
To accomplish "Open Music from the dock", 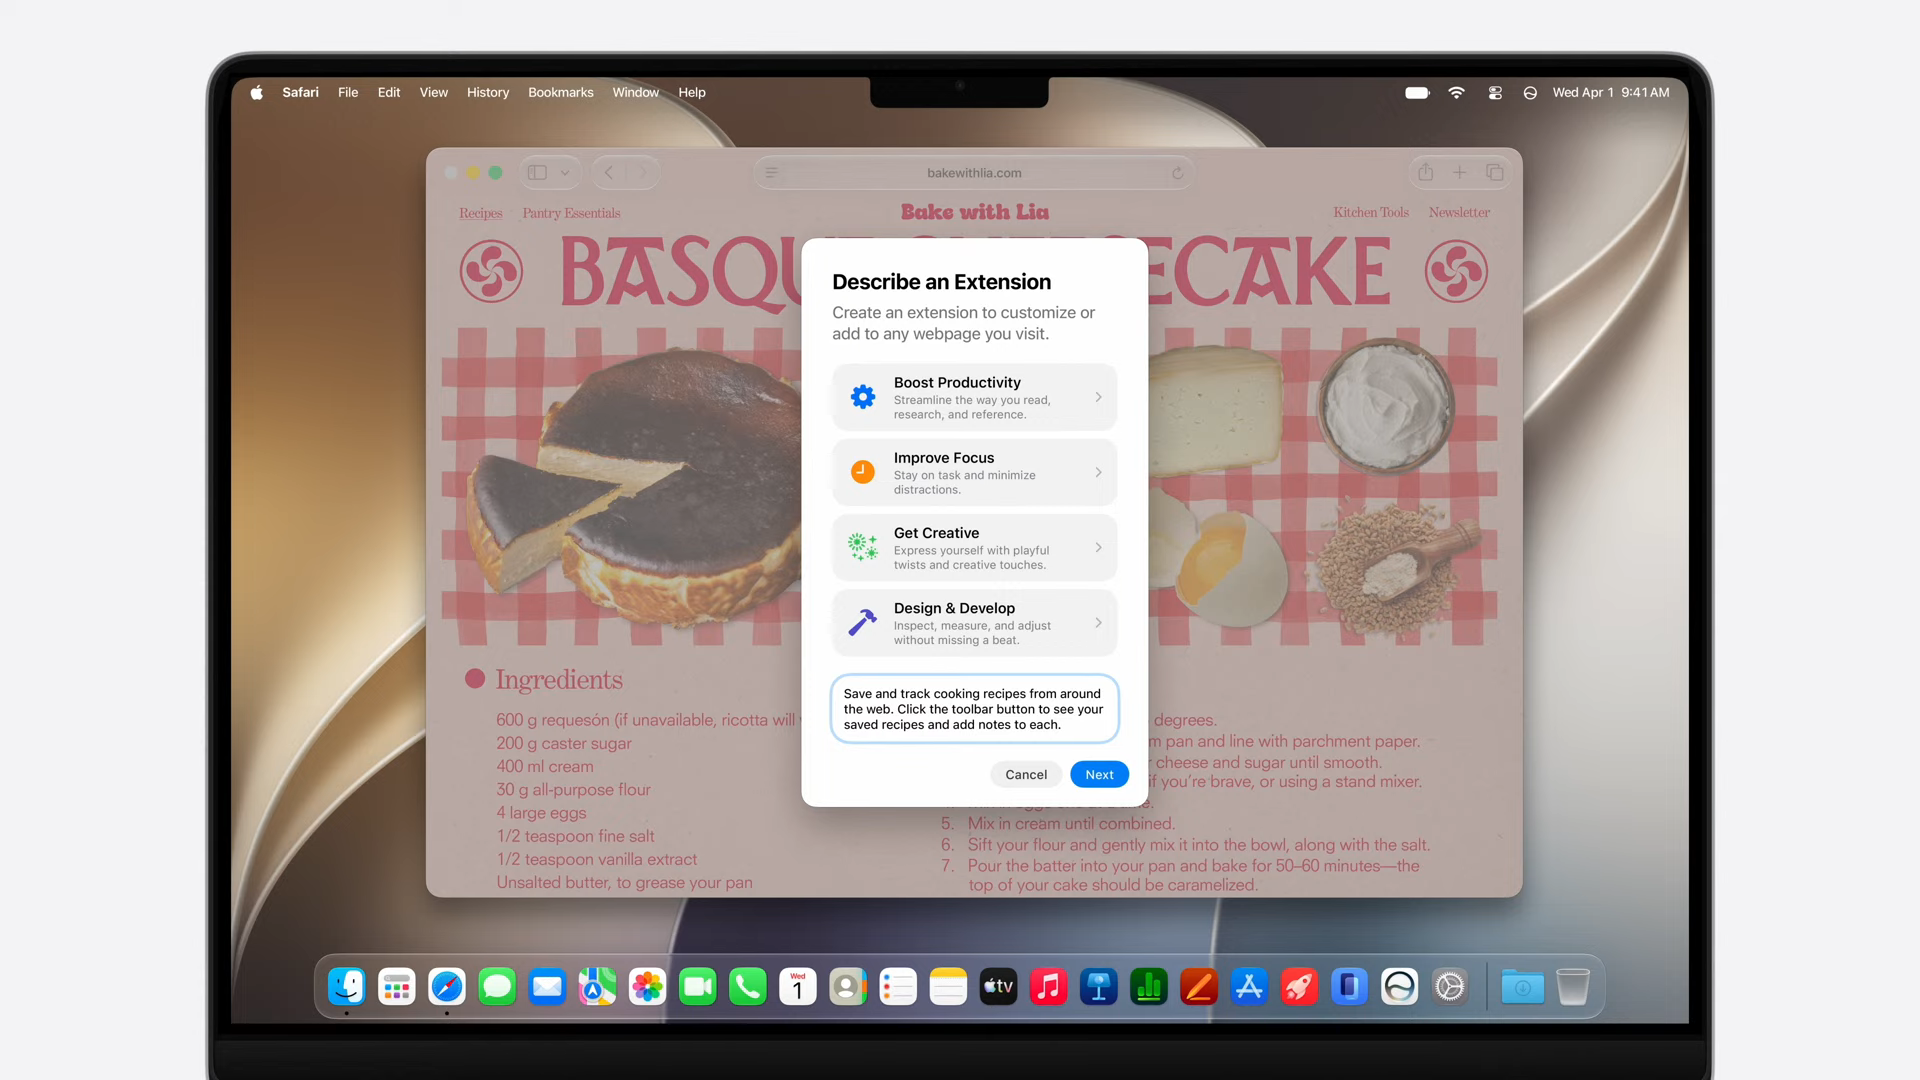I will point(1048,987).
